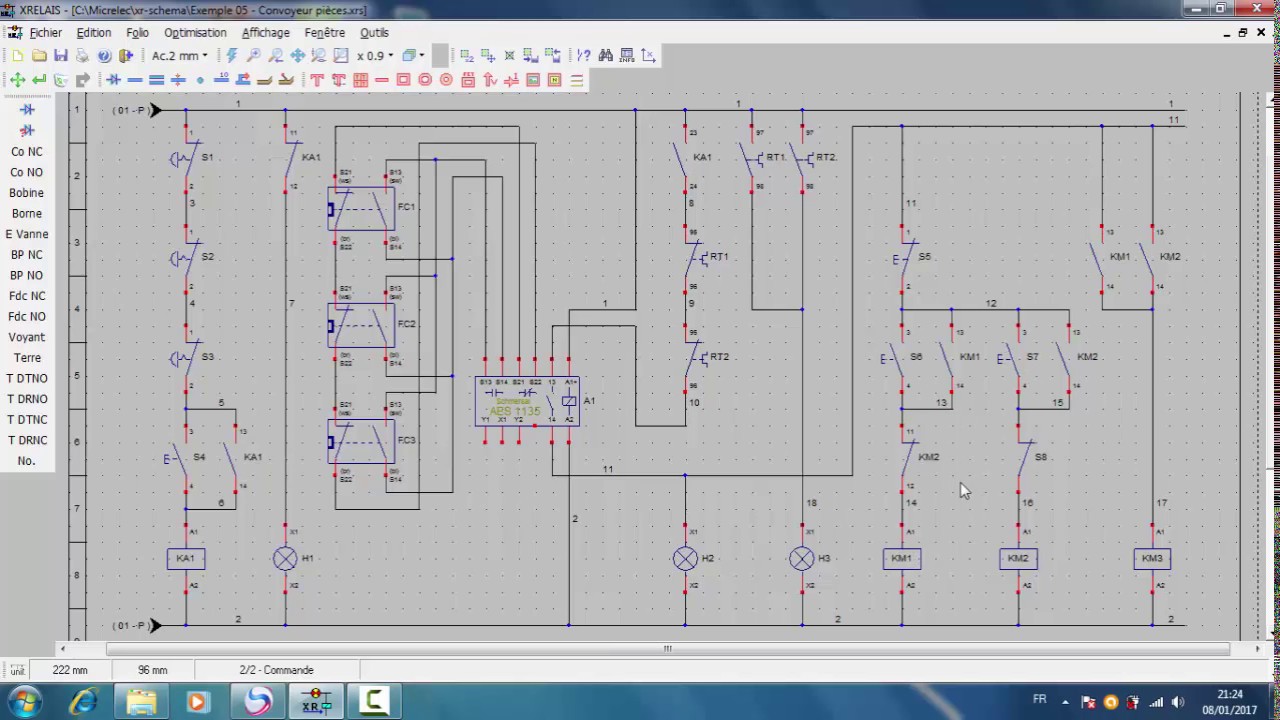The image size is (1280, 720).
Task: Insert image with picture frame icon
Action: tap(533, 80)
